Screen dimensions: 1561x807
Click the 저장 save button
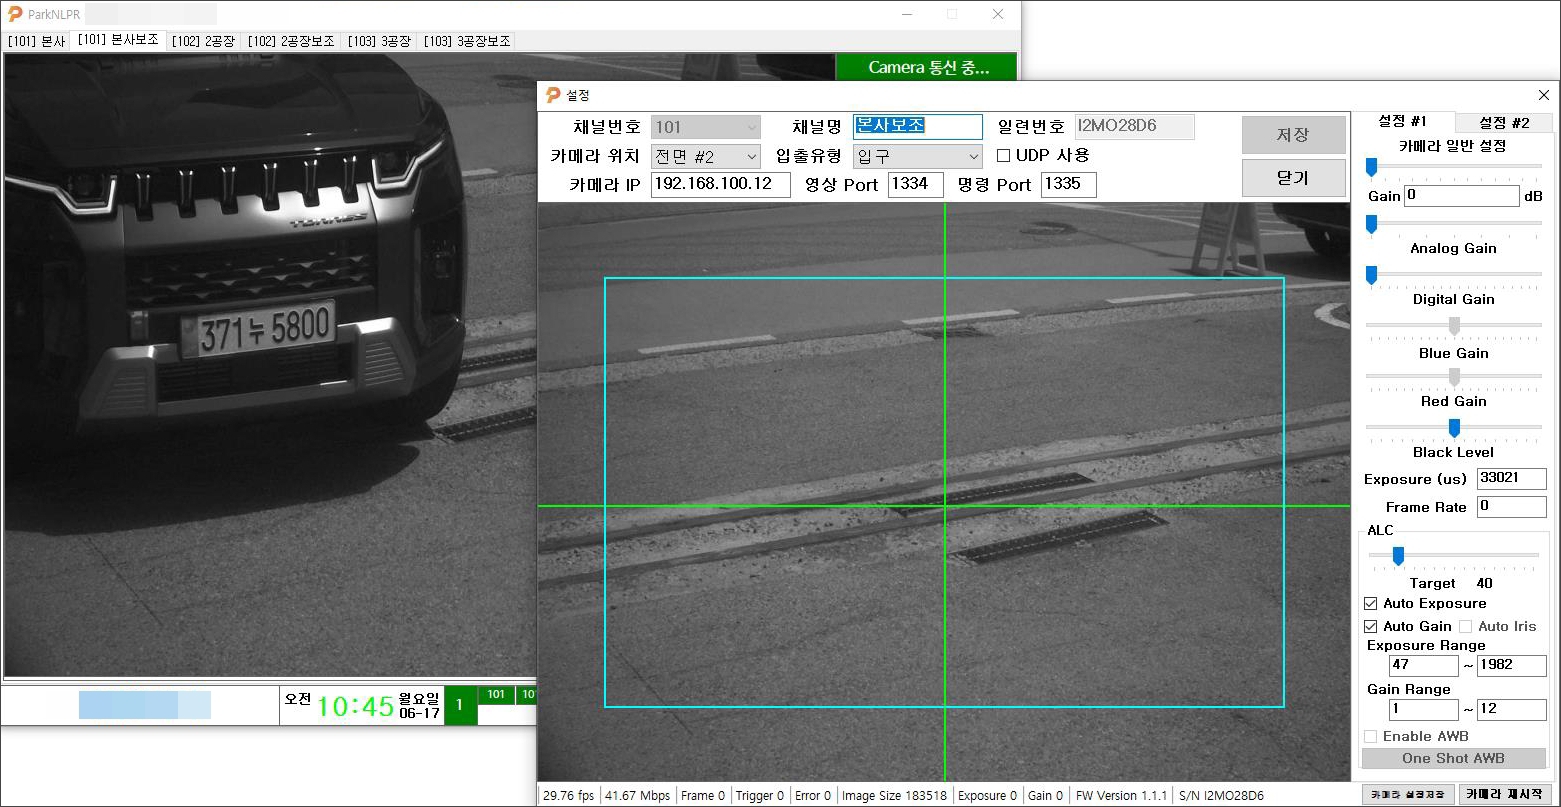[1293, 135]
